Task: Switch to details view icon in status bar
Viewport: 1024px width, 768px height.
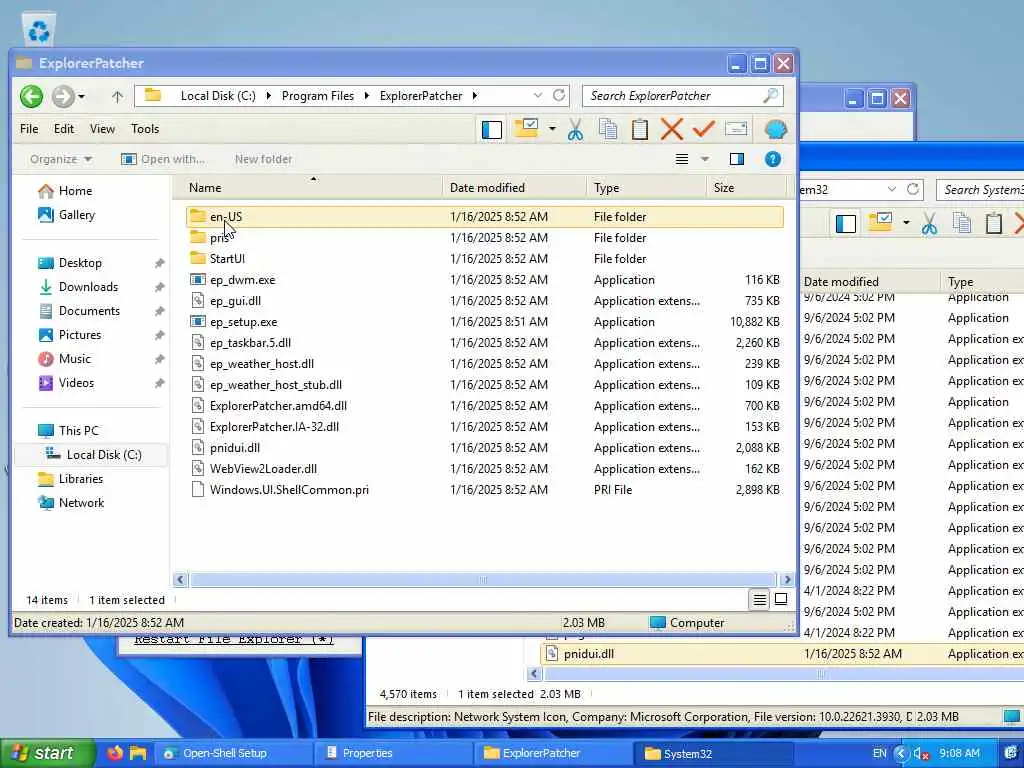Action: point(760,600)
